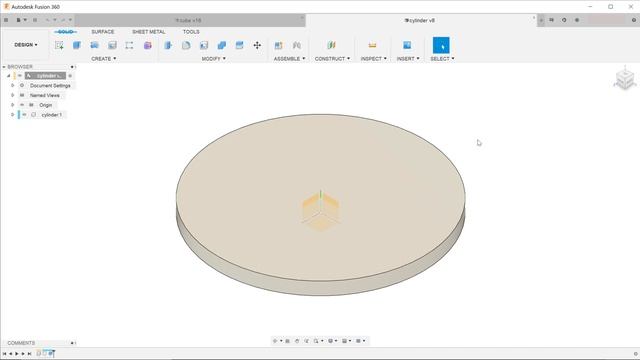640x360 pixels.
Task: Open the INSPECT dropdown menu
Action: point(373,59)
